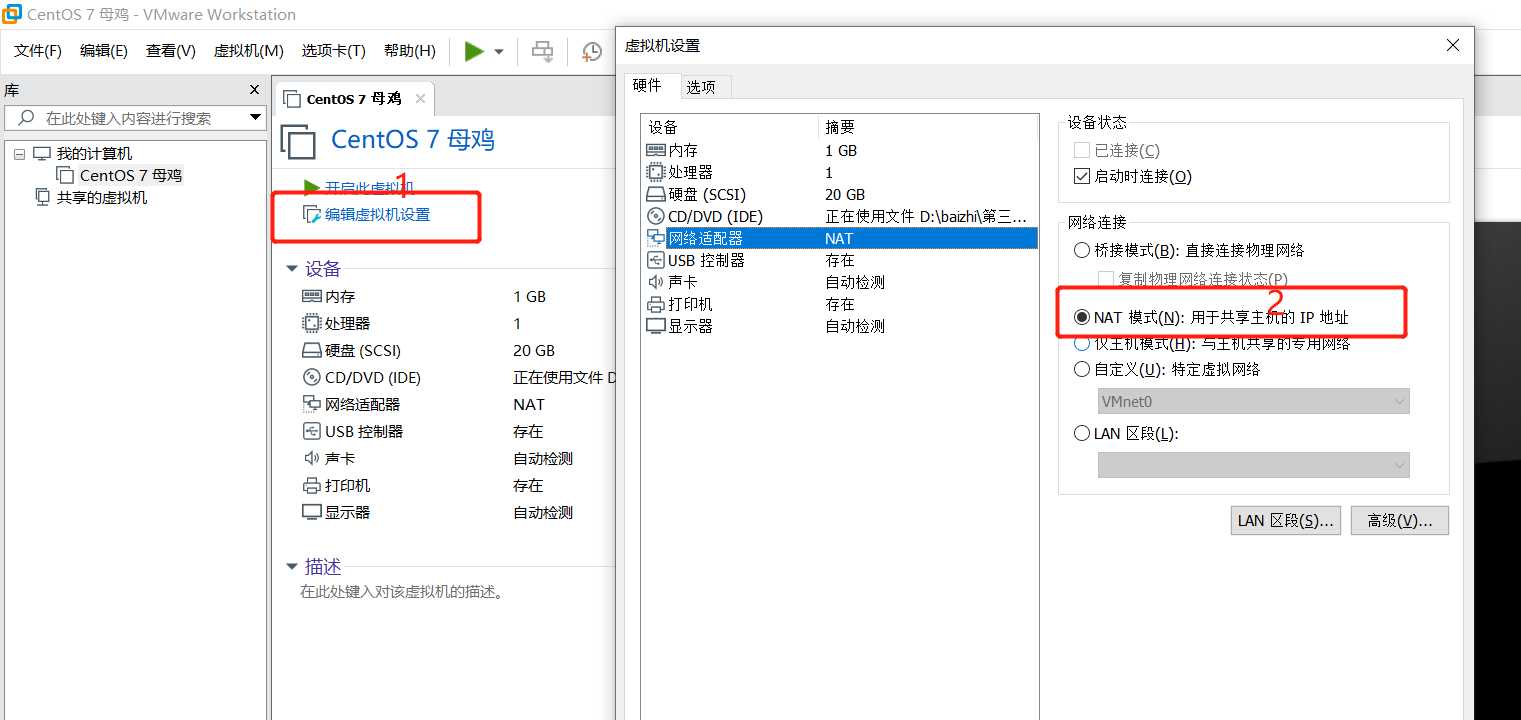Select 处理器 icon in settings dialog list
Image resolution: width=1521 pixels, height=720 pixels.
(x=656, y=172)
